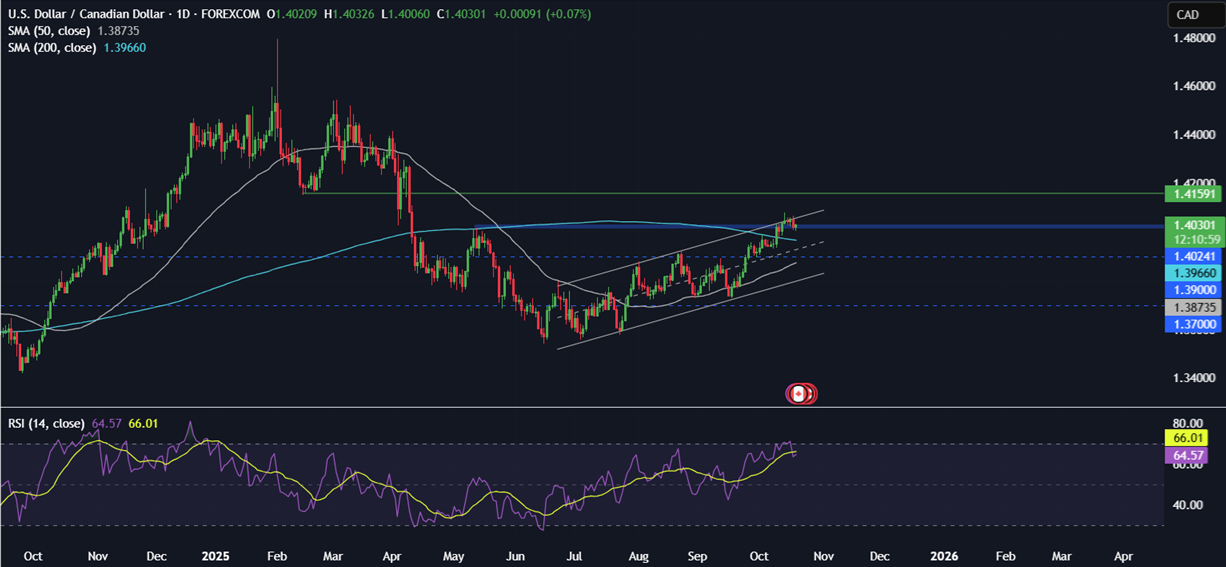Click the 2026 label on time axis

point(945,553)
